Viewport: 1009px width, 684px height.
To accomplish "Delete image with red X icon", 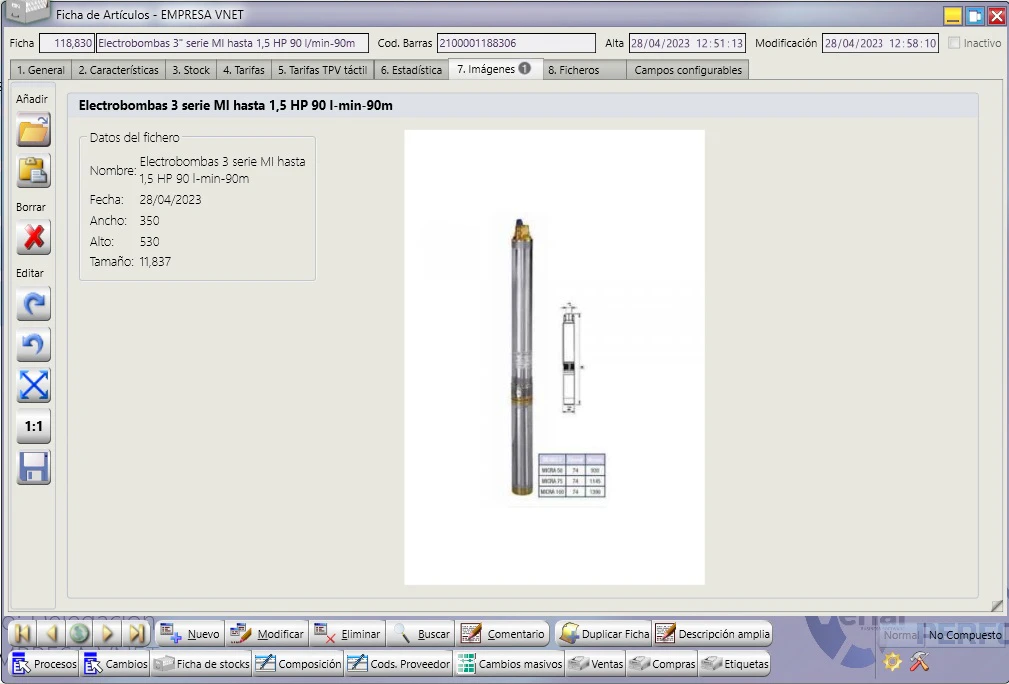I will [33, 237].
